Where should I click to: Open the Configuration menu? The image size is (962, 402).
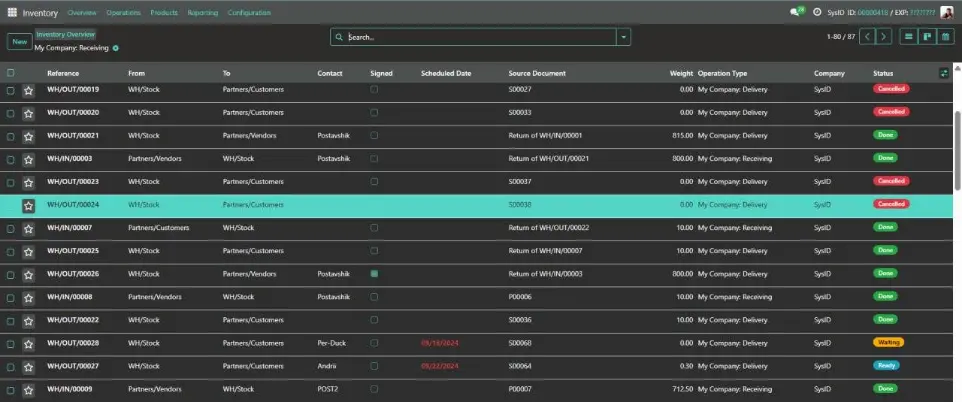(249, 13)
